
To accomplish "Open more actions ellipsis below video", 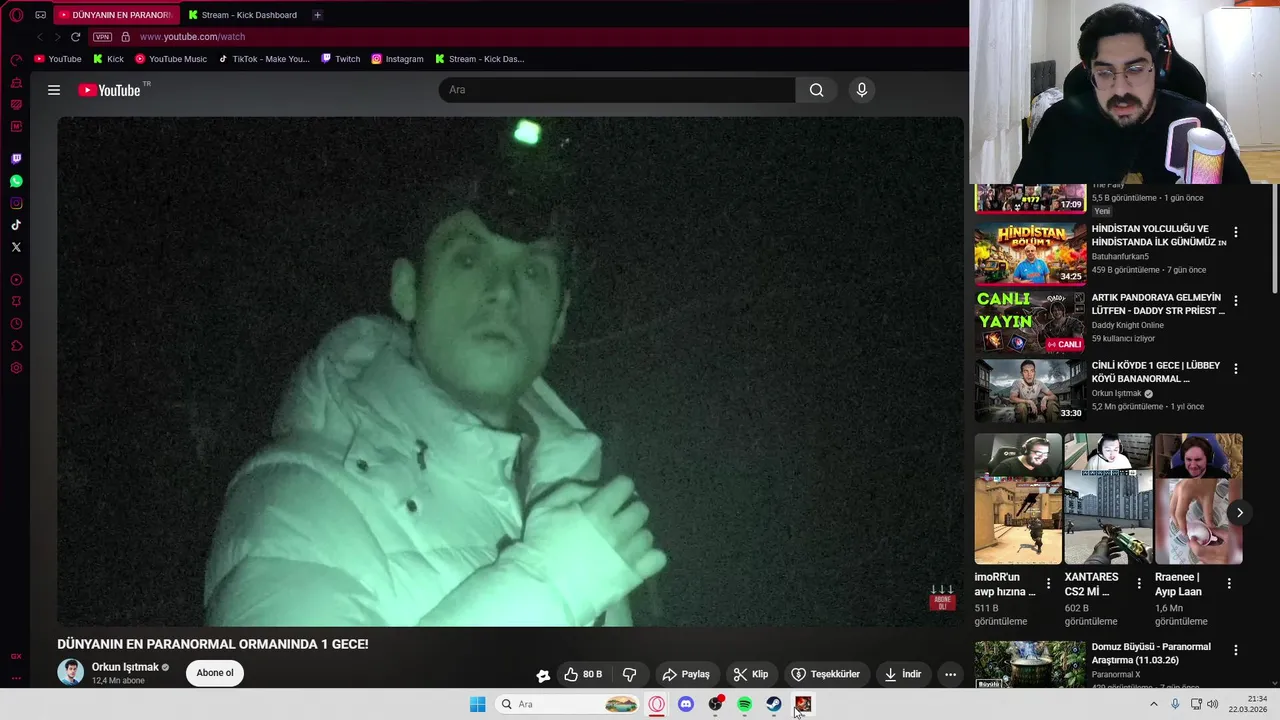I will pos(951,674).
